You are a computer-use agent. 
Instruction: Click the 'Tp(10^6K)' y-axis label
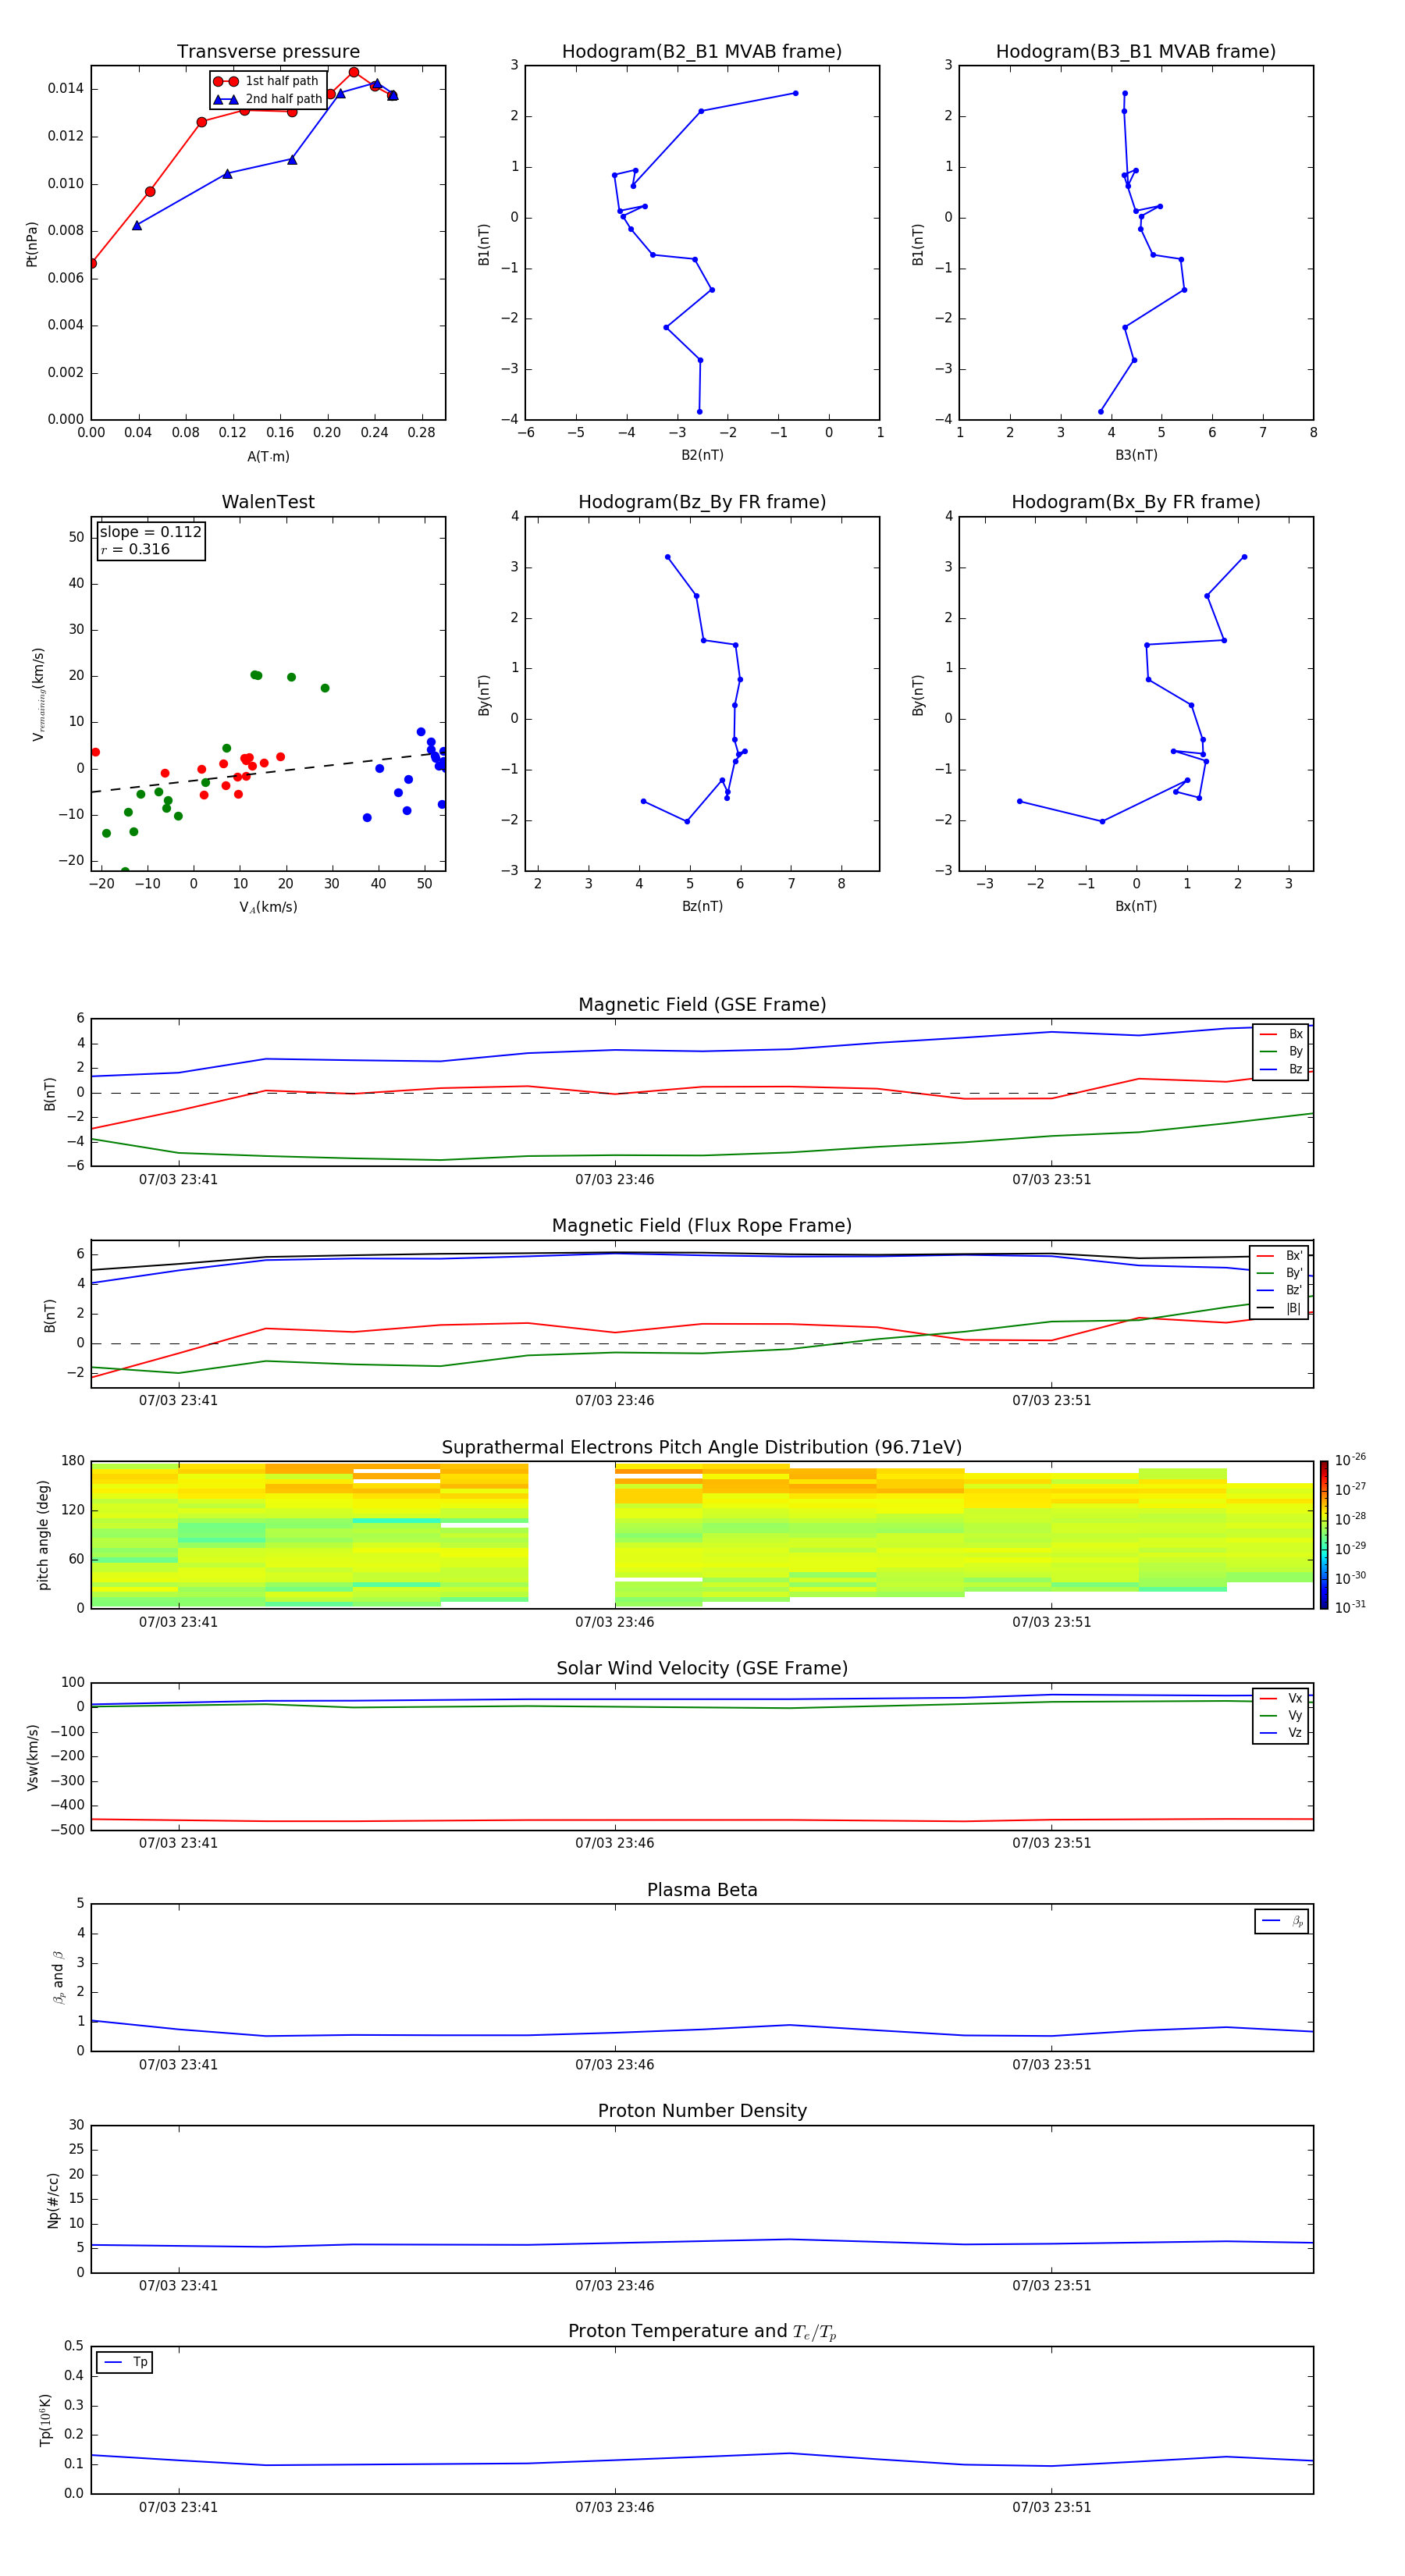45,2420
